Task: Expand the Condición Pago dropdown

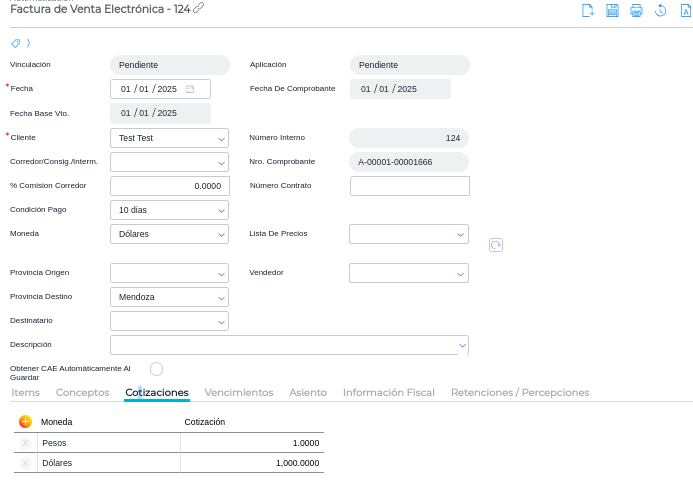Action: [x=169, y=210]
